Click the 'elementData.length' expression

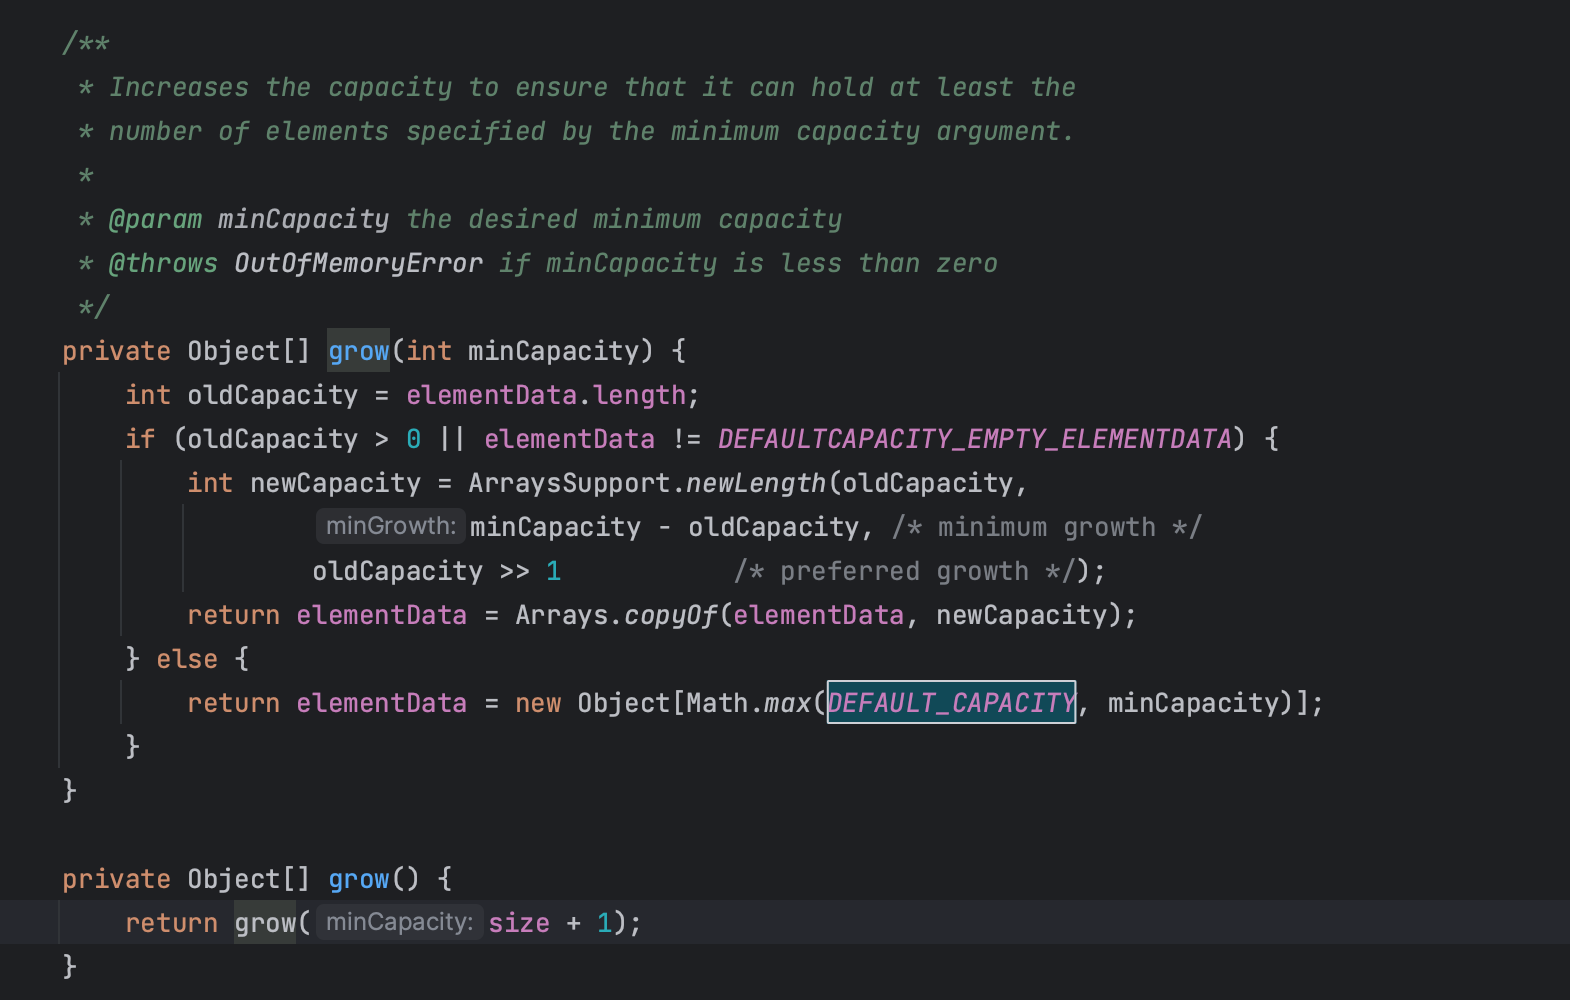coord(546,395)
